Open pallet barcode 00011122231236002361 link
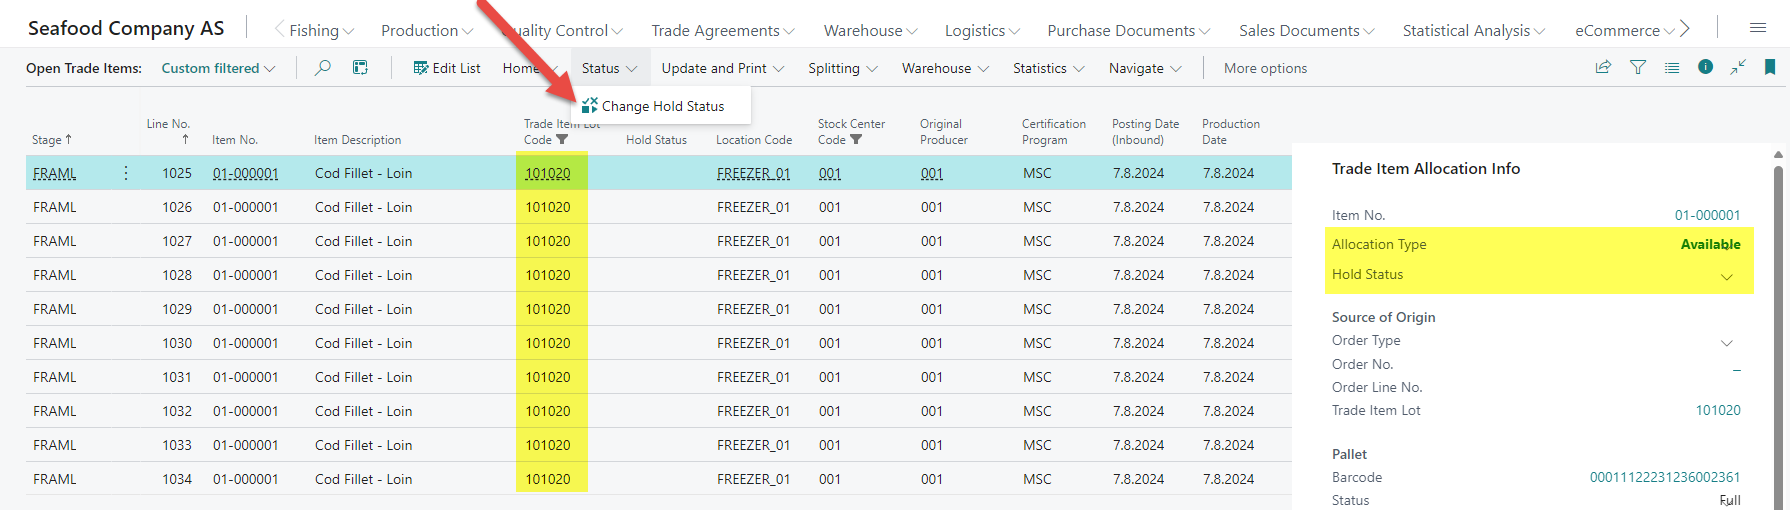The height and width of the screenshot is (510, 1790). pos(1664,477)
